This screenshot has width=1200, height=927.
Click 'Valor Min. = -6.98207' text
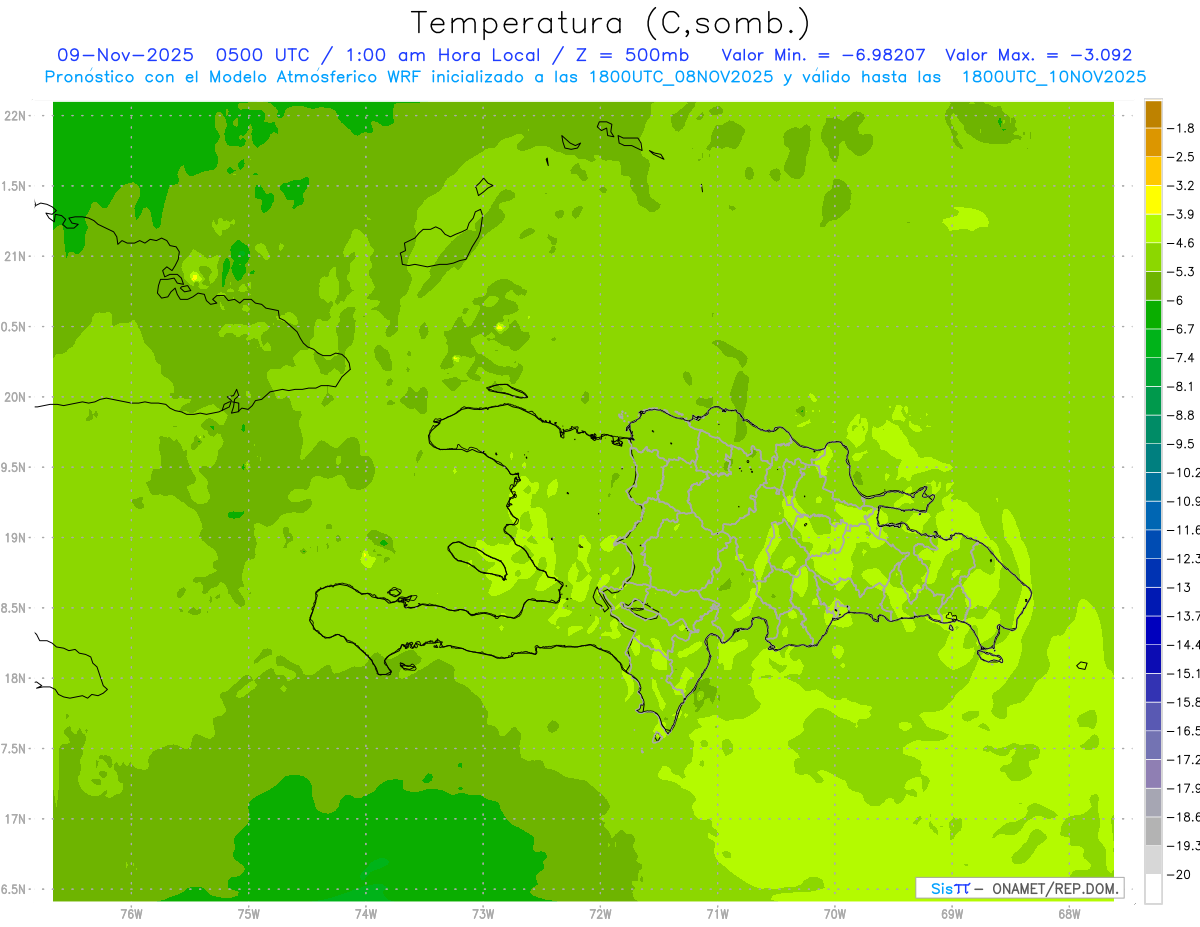pos(824,55)
